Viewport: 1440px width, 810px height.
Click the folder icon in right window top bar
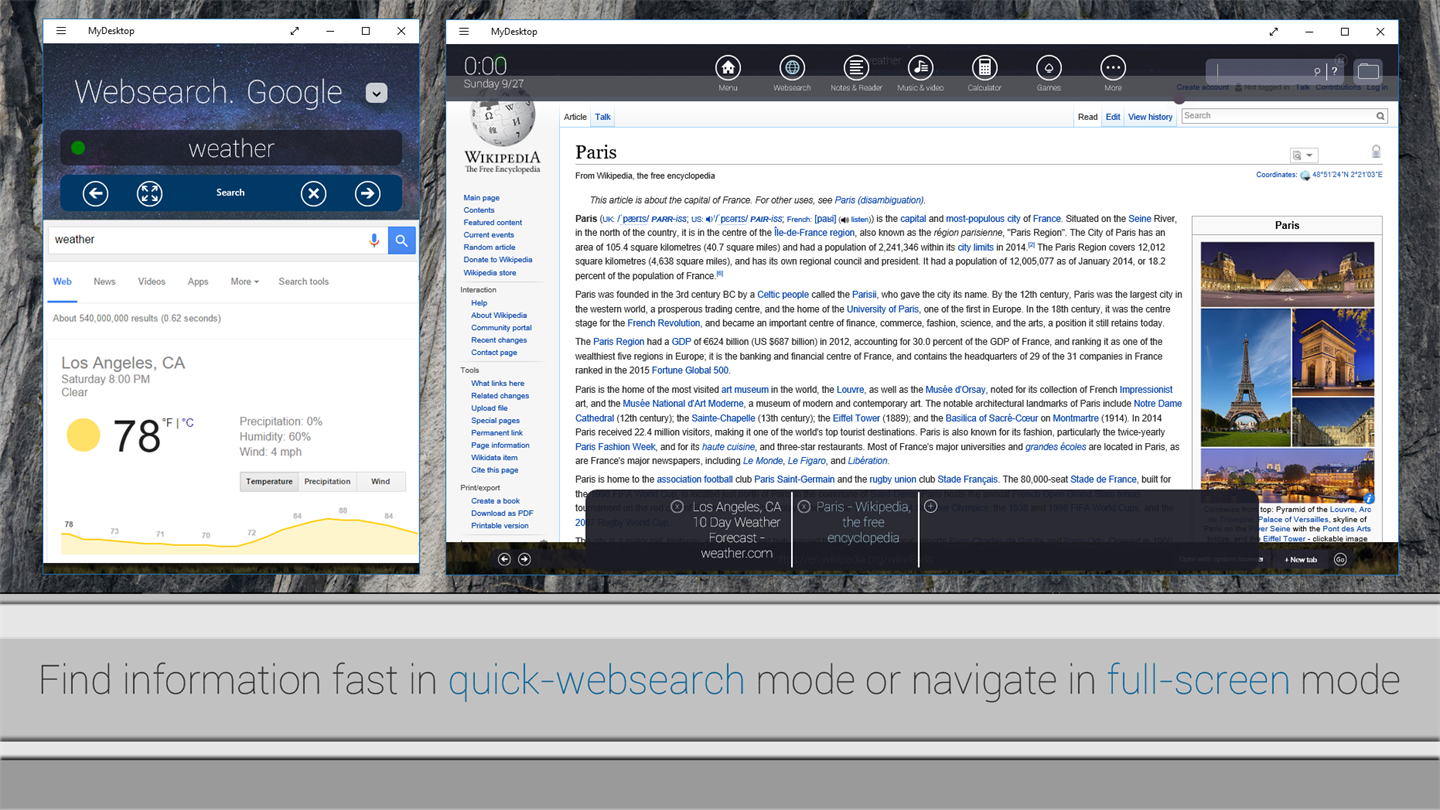(1368, 71)
